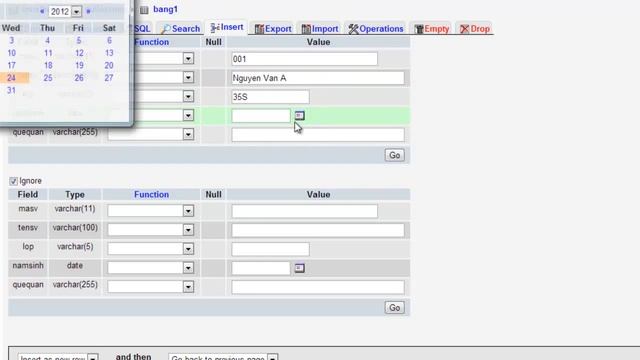Open the Operations tab
The height and width of the screenshot is (360, 640).
coord(376,29)
